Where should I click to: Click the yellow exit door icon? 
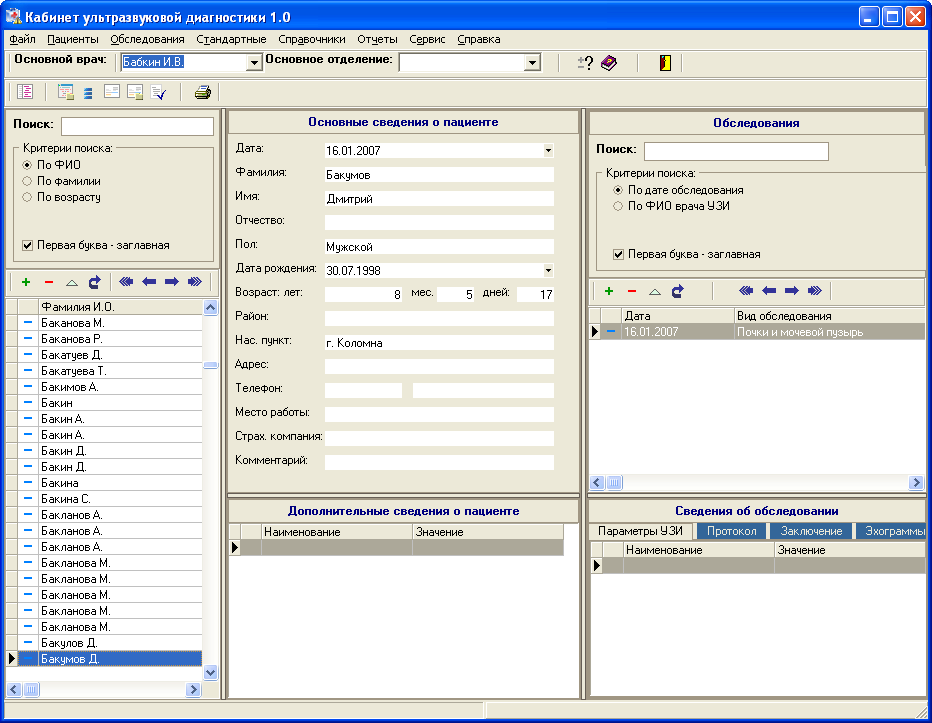(x=664, y=63)
